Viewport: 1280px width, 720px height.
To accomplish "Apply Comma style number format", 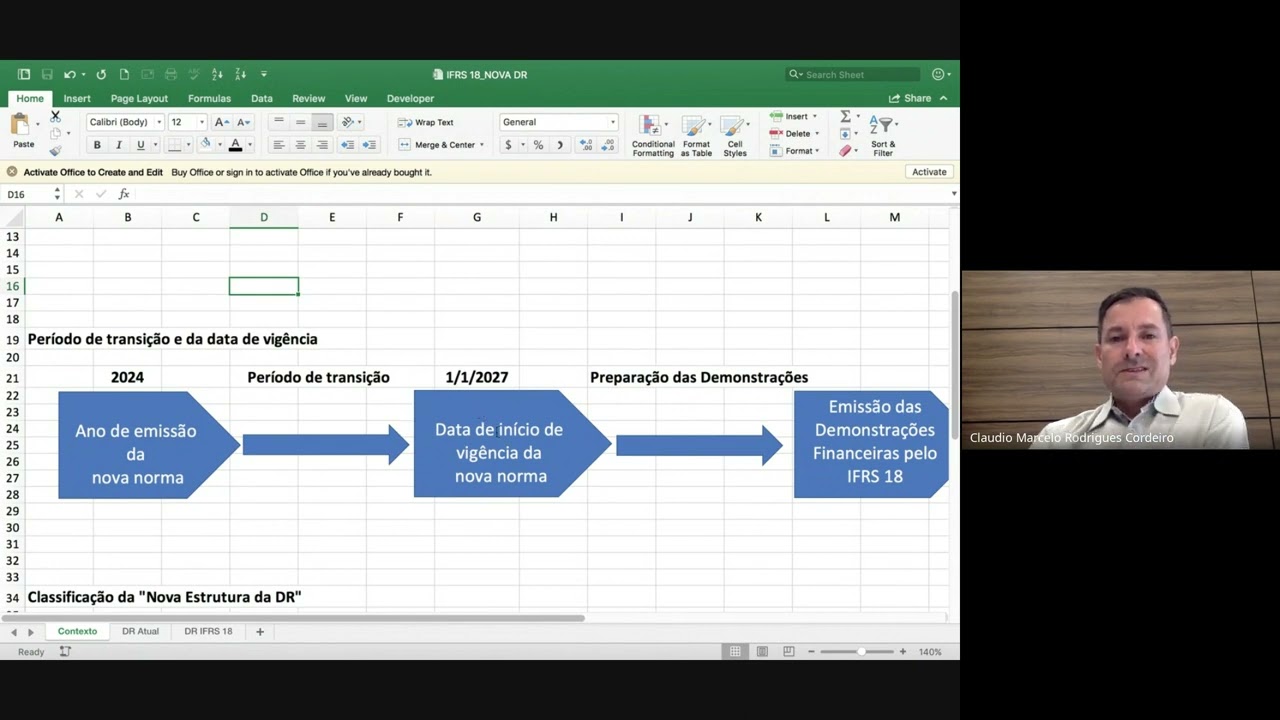I will (x=559, y=145).
